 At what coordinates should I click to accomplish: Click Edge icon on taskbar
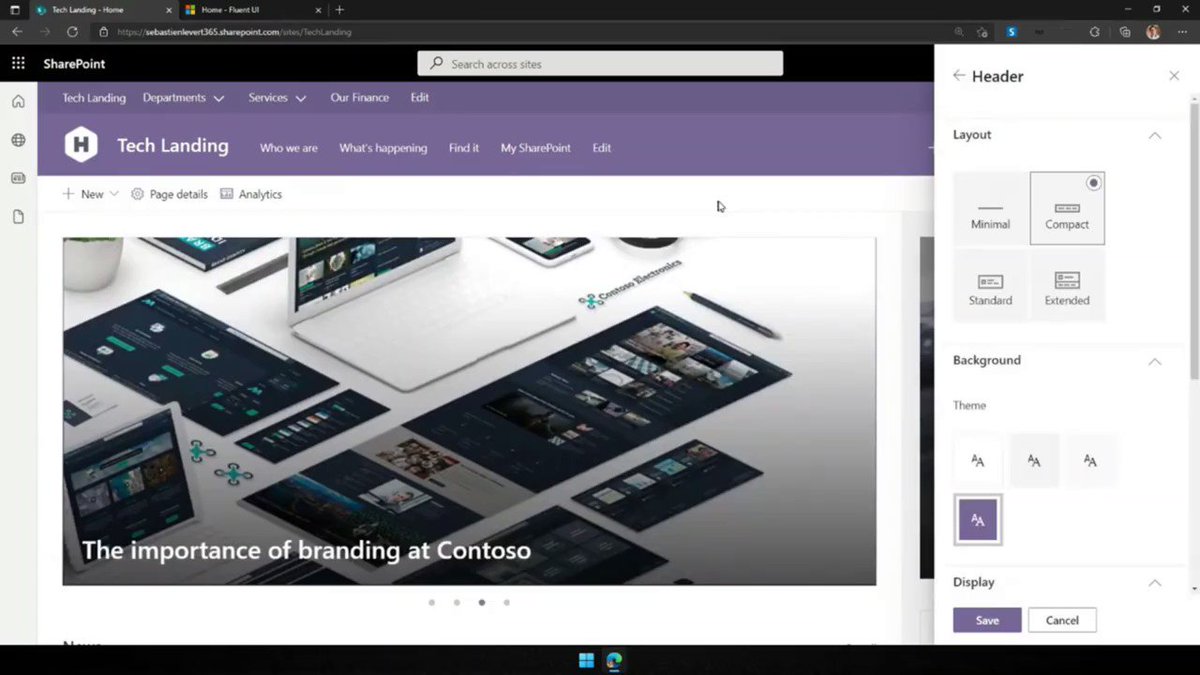[x=614, y=660]
